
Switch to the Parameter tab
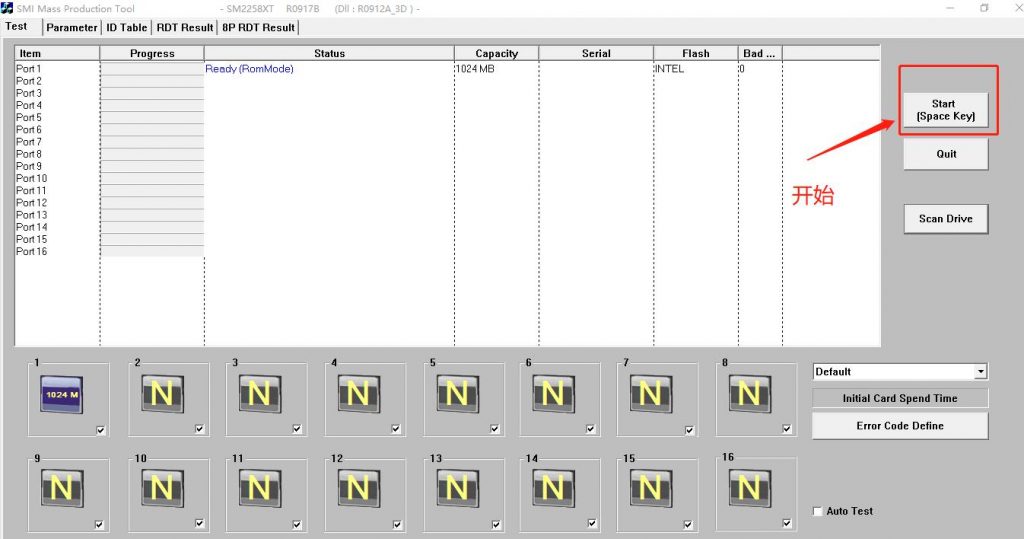pyautogui.click(x=72, y=28)
